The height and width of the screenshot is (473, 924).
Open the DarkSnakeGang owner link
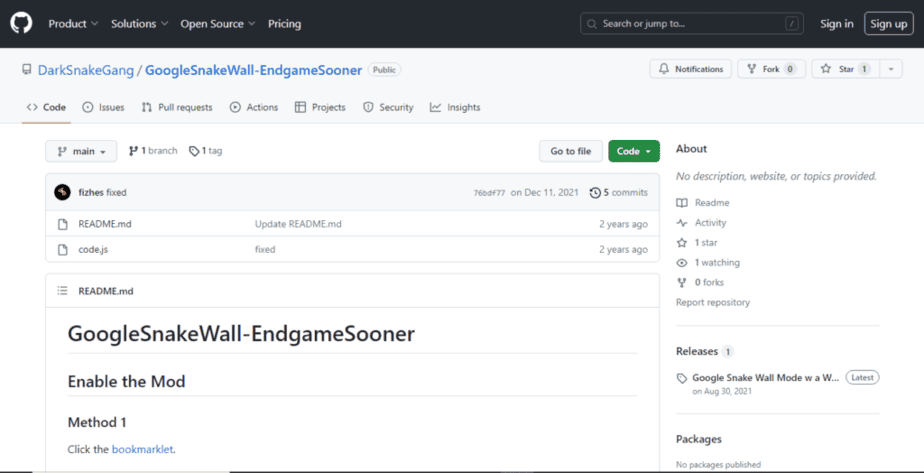85,70
